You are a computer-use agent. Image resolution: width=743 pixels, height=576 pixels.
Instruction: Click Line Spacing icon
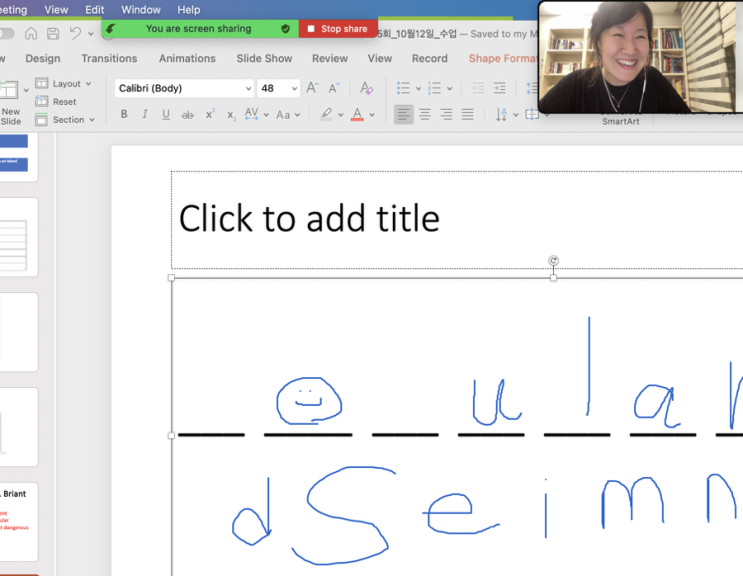tap(531, 88)
